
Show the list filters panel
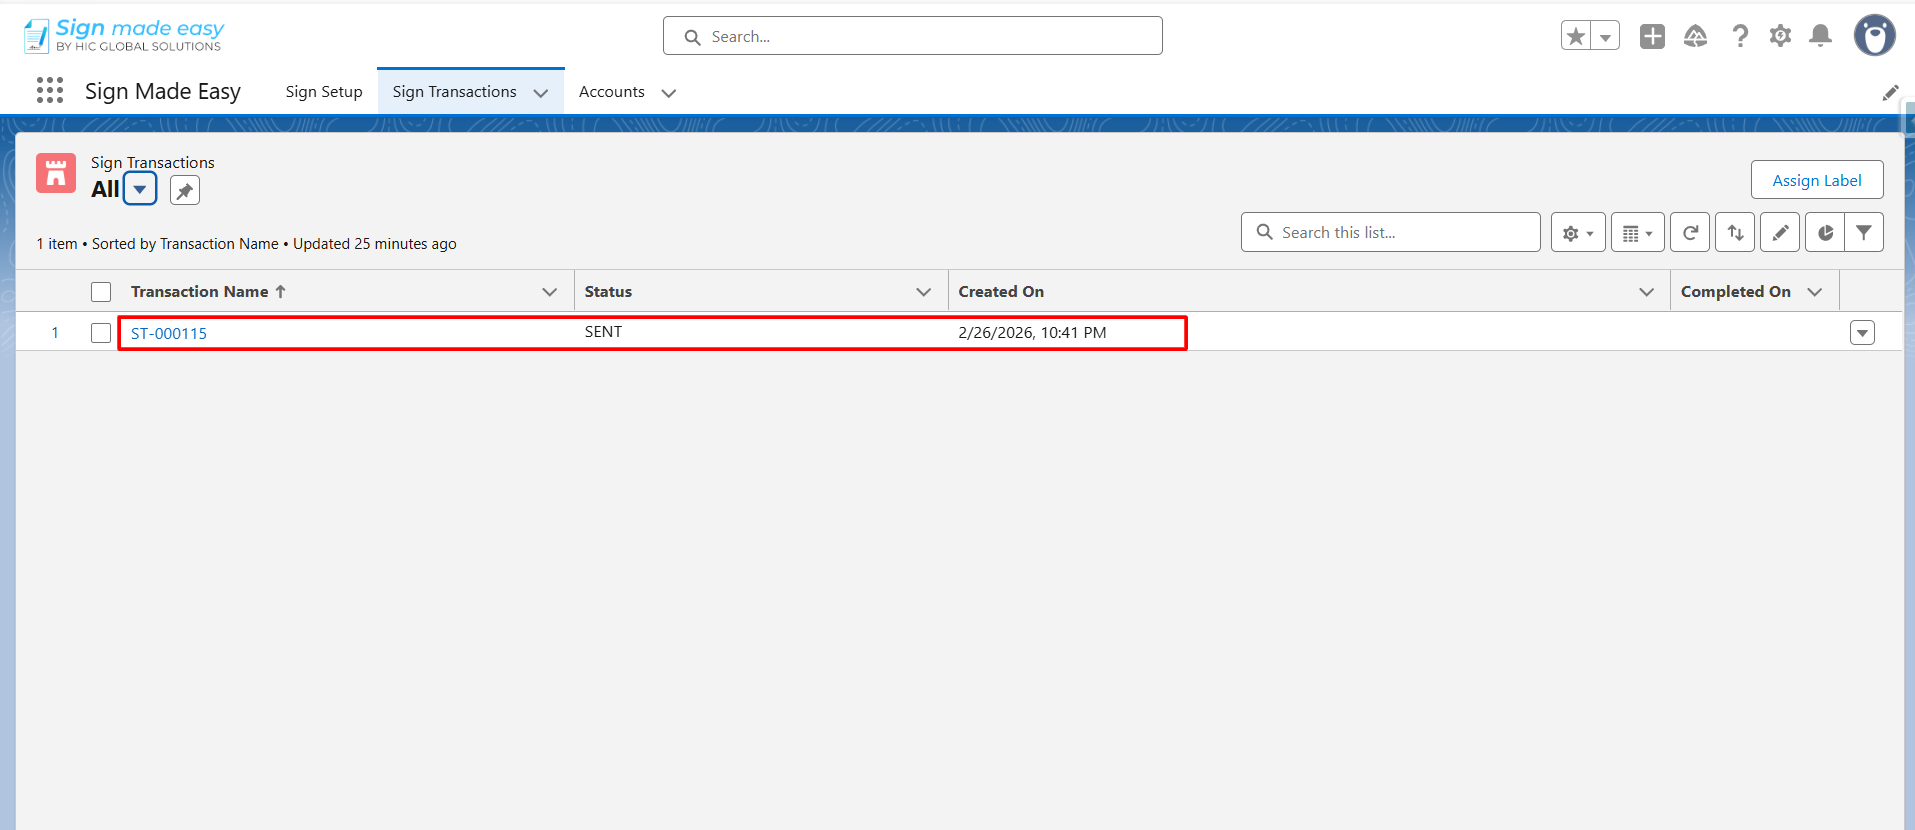coord(1864,233)
